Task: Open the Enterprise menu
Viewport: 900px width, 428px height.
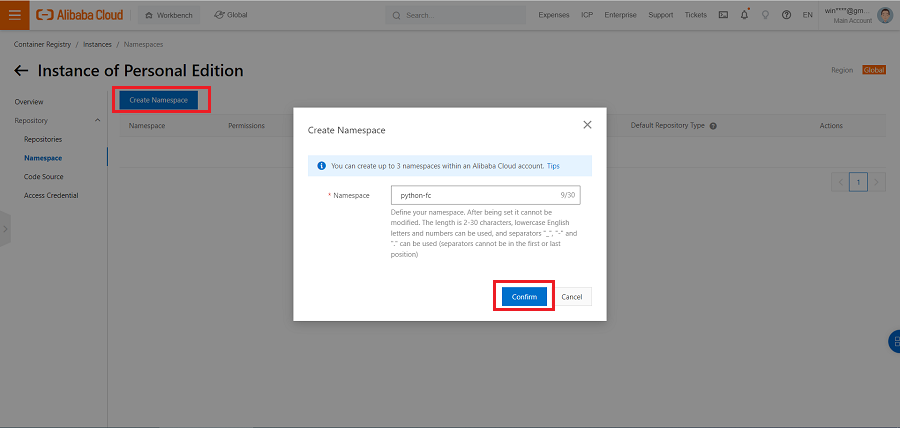Action: 620,15
